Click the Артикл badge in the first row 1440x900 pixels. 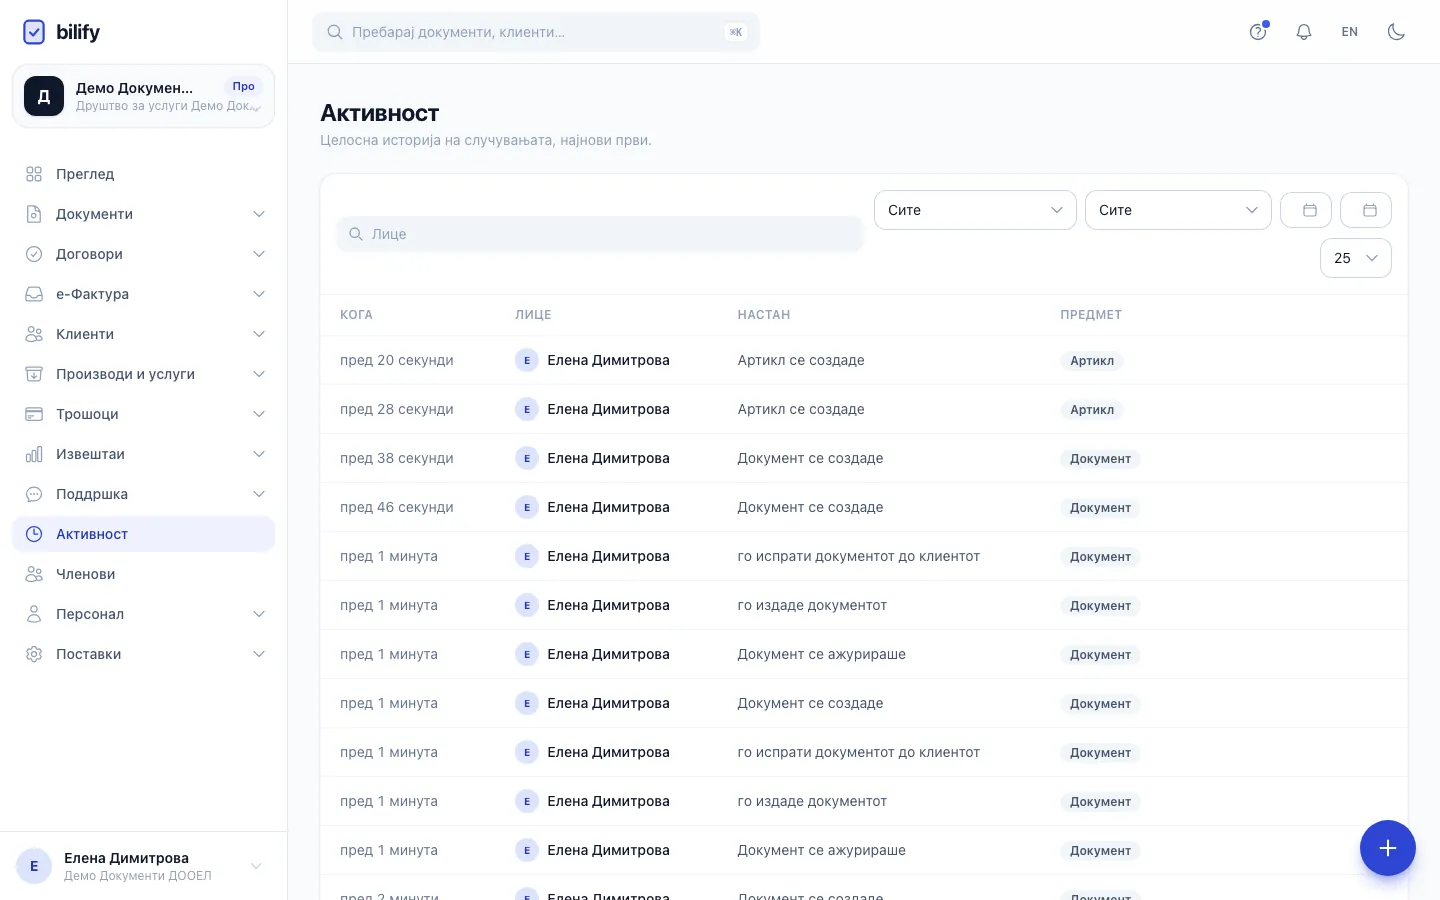pos(1091,361)
